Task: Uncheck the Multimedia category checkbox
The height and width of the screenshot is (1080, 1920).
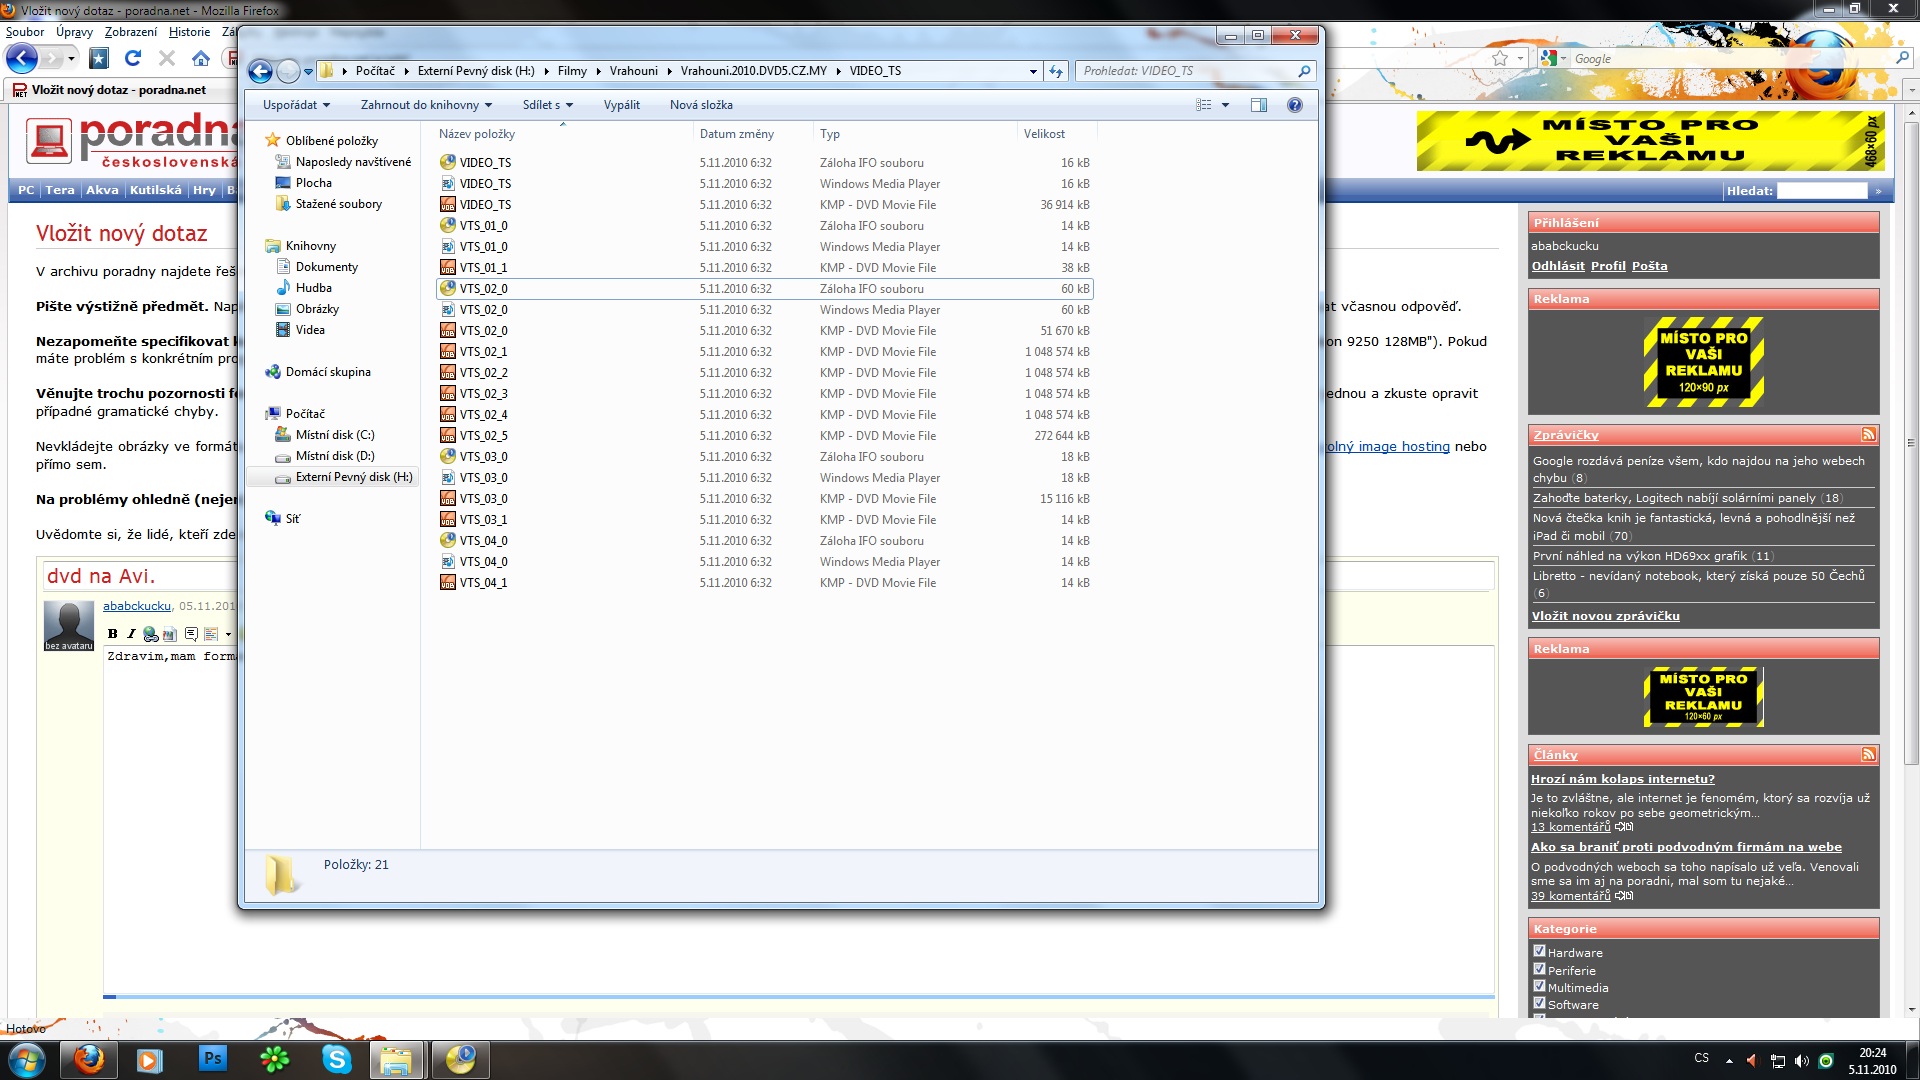Action: click(1539, 986)
